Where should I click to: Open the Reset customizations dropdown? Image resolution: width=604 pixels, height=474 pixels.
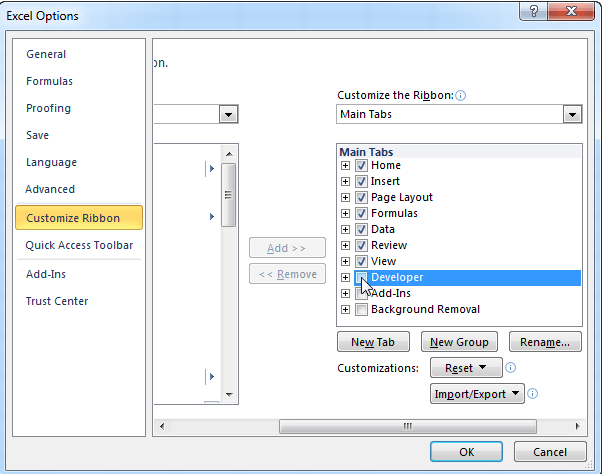point(466,368)
